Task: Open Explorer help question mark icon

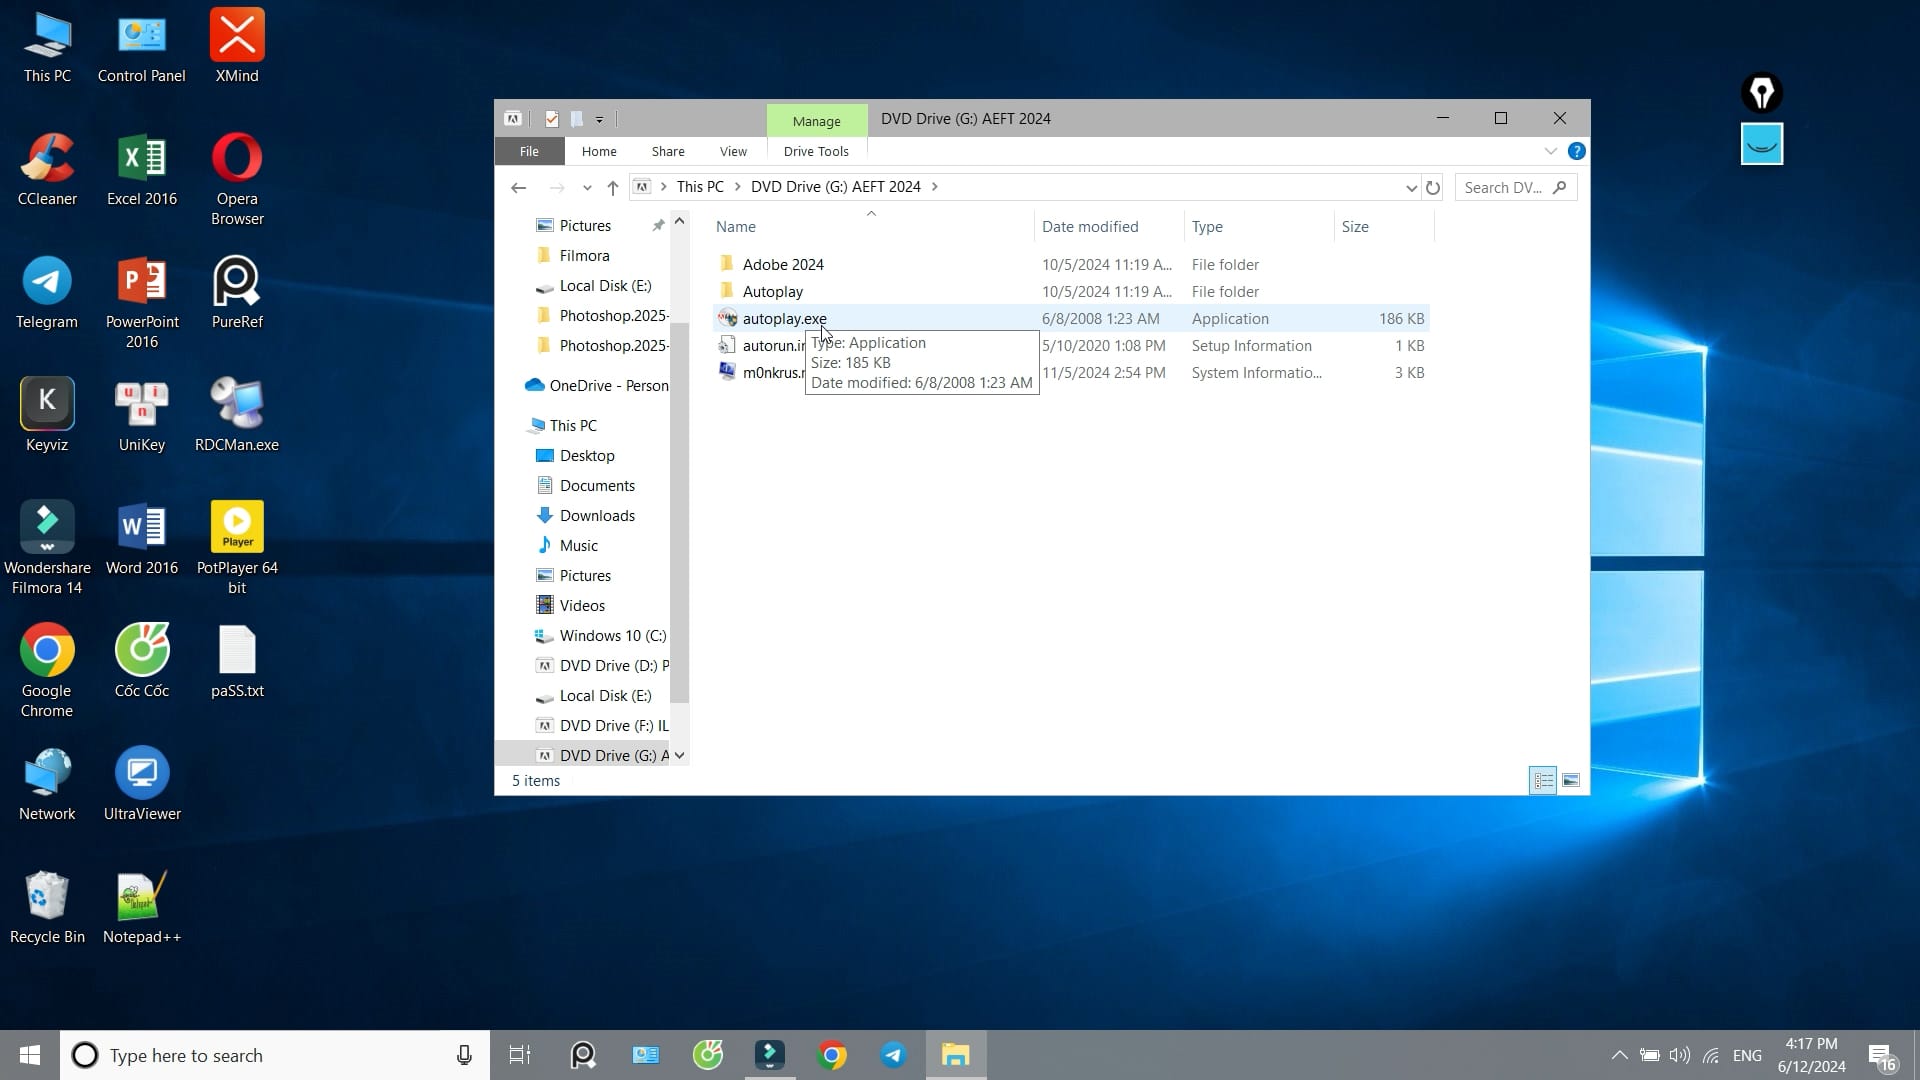Action: (1577, 151)
